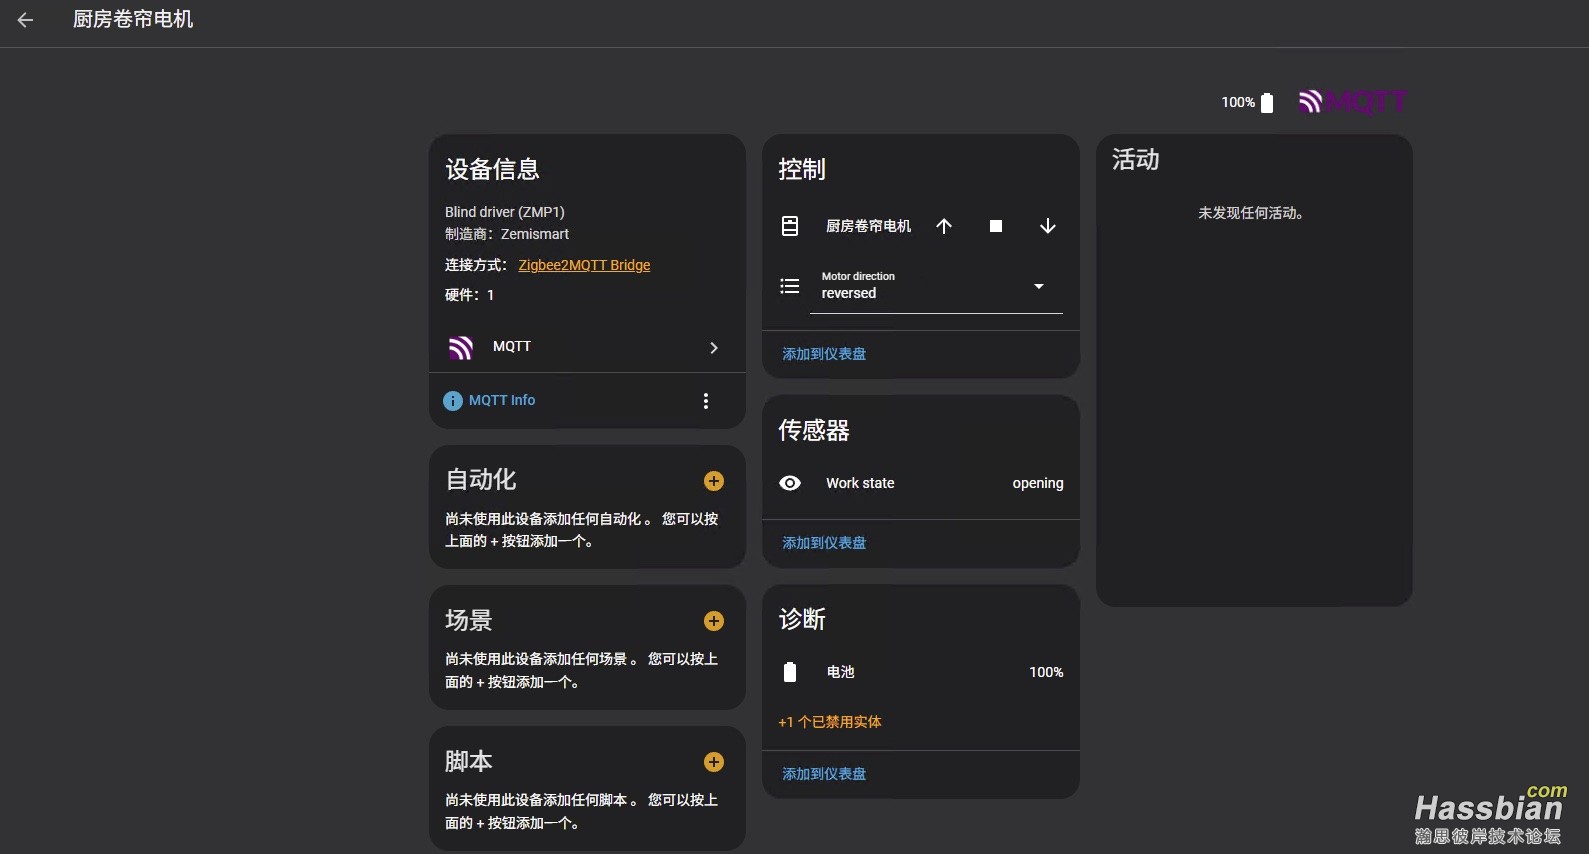The height and width of the screenshot is (854, 1589).
Task: Go back using the arrow beside 厨房卷帘电机
Action: (25, 20)
